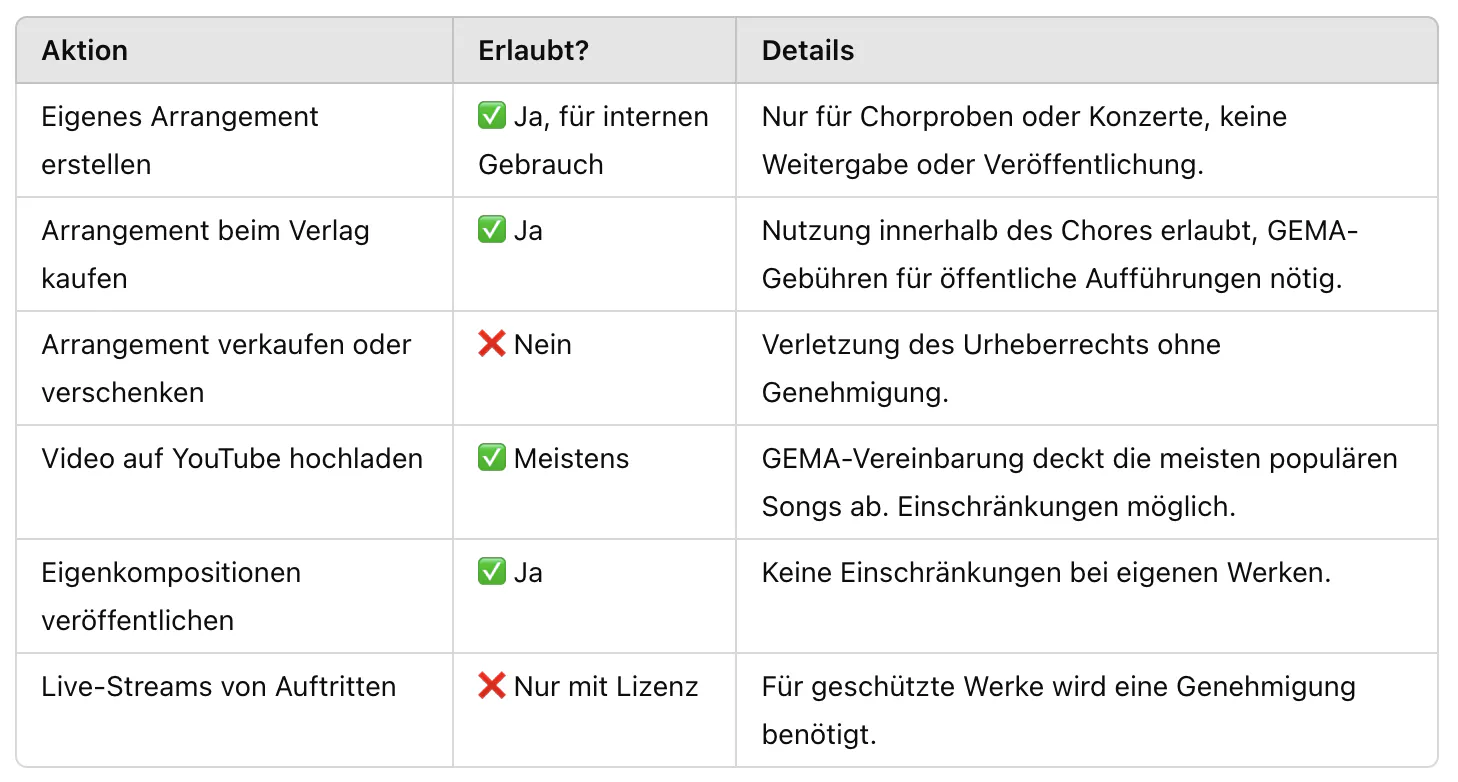Click the red cross beside "Nein"
1458x782 pixels.
492,345
